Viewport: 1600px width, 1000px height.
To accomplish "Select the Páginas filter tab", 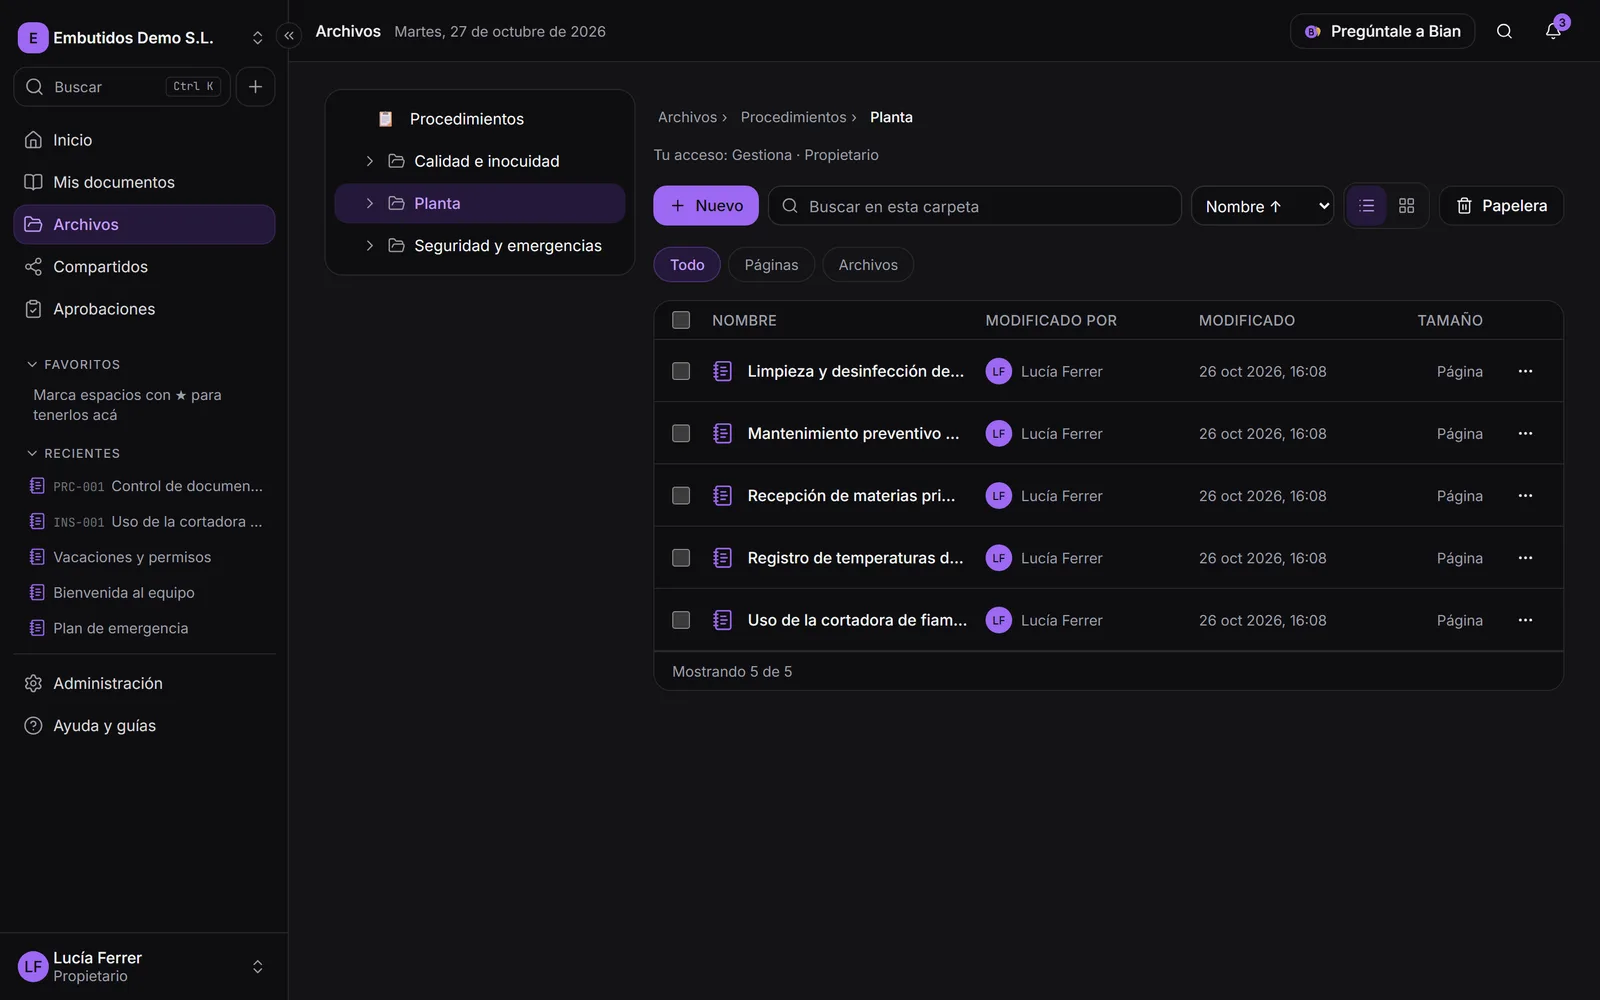I will click(771, 265).
